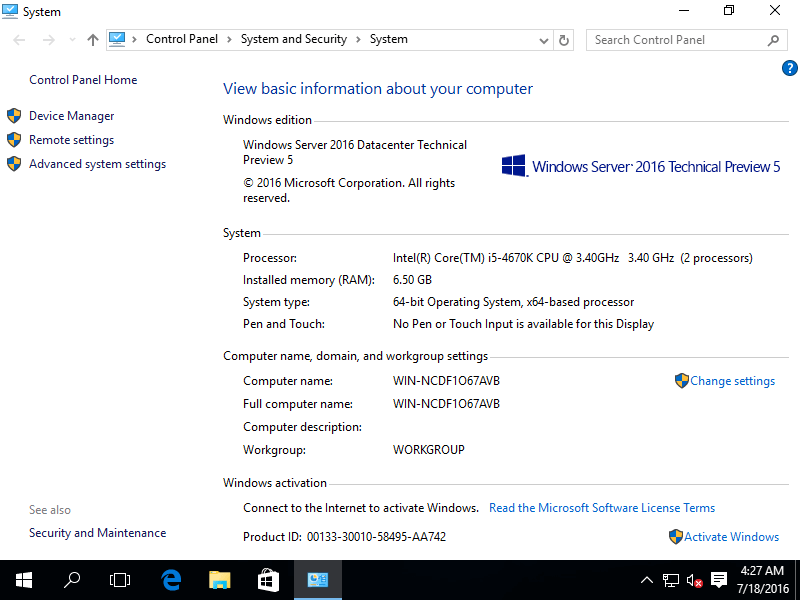Show hidden tray icons chevron
The width and height of the screenshot is (800, 600).
click(x=647, y=580)
